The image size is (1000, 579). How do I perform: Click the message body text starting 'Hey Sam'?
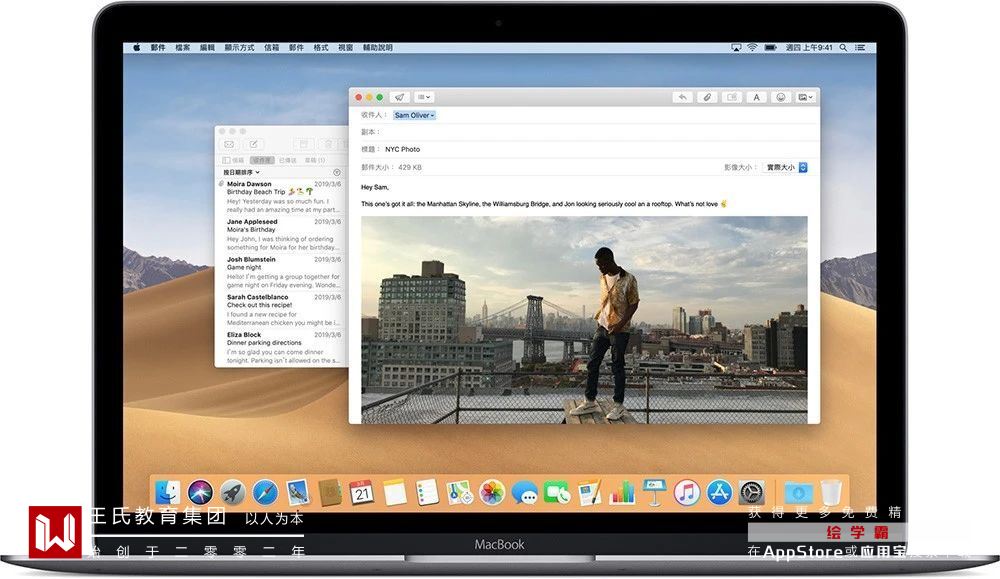click(x=542, y=196)
